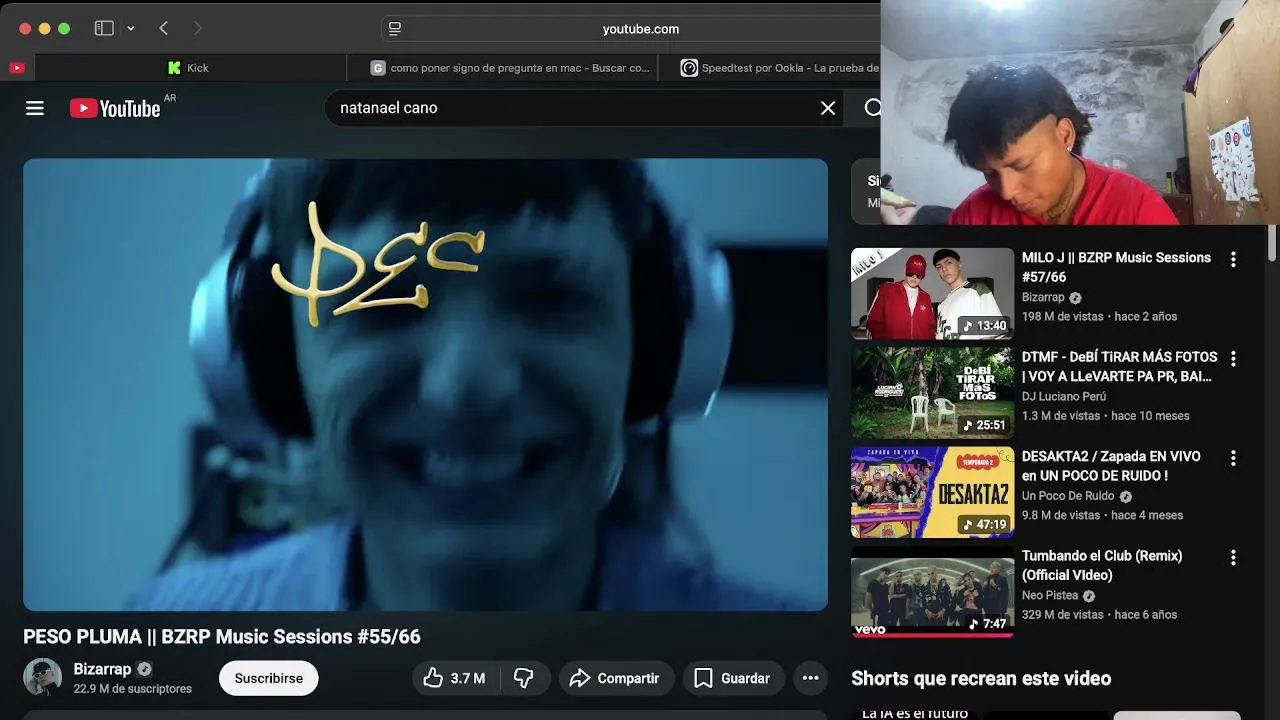Open MILO J || BZRP Music Sessions title

tap(1116, 267)
